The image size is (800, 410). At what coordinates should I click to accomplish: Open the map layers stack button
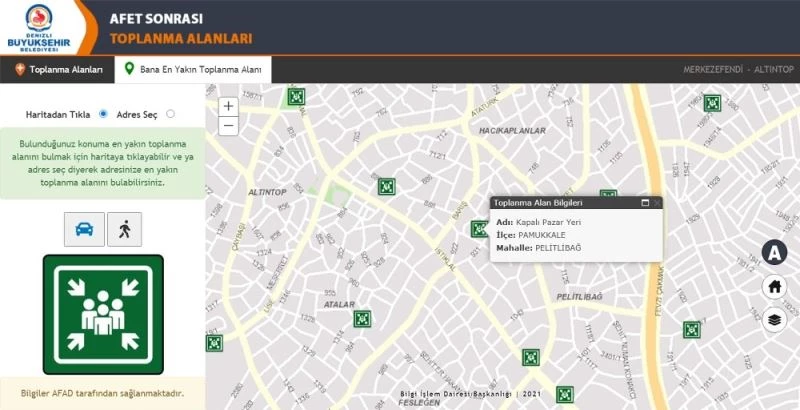point(774,321)
